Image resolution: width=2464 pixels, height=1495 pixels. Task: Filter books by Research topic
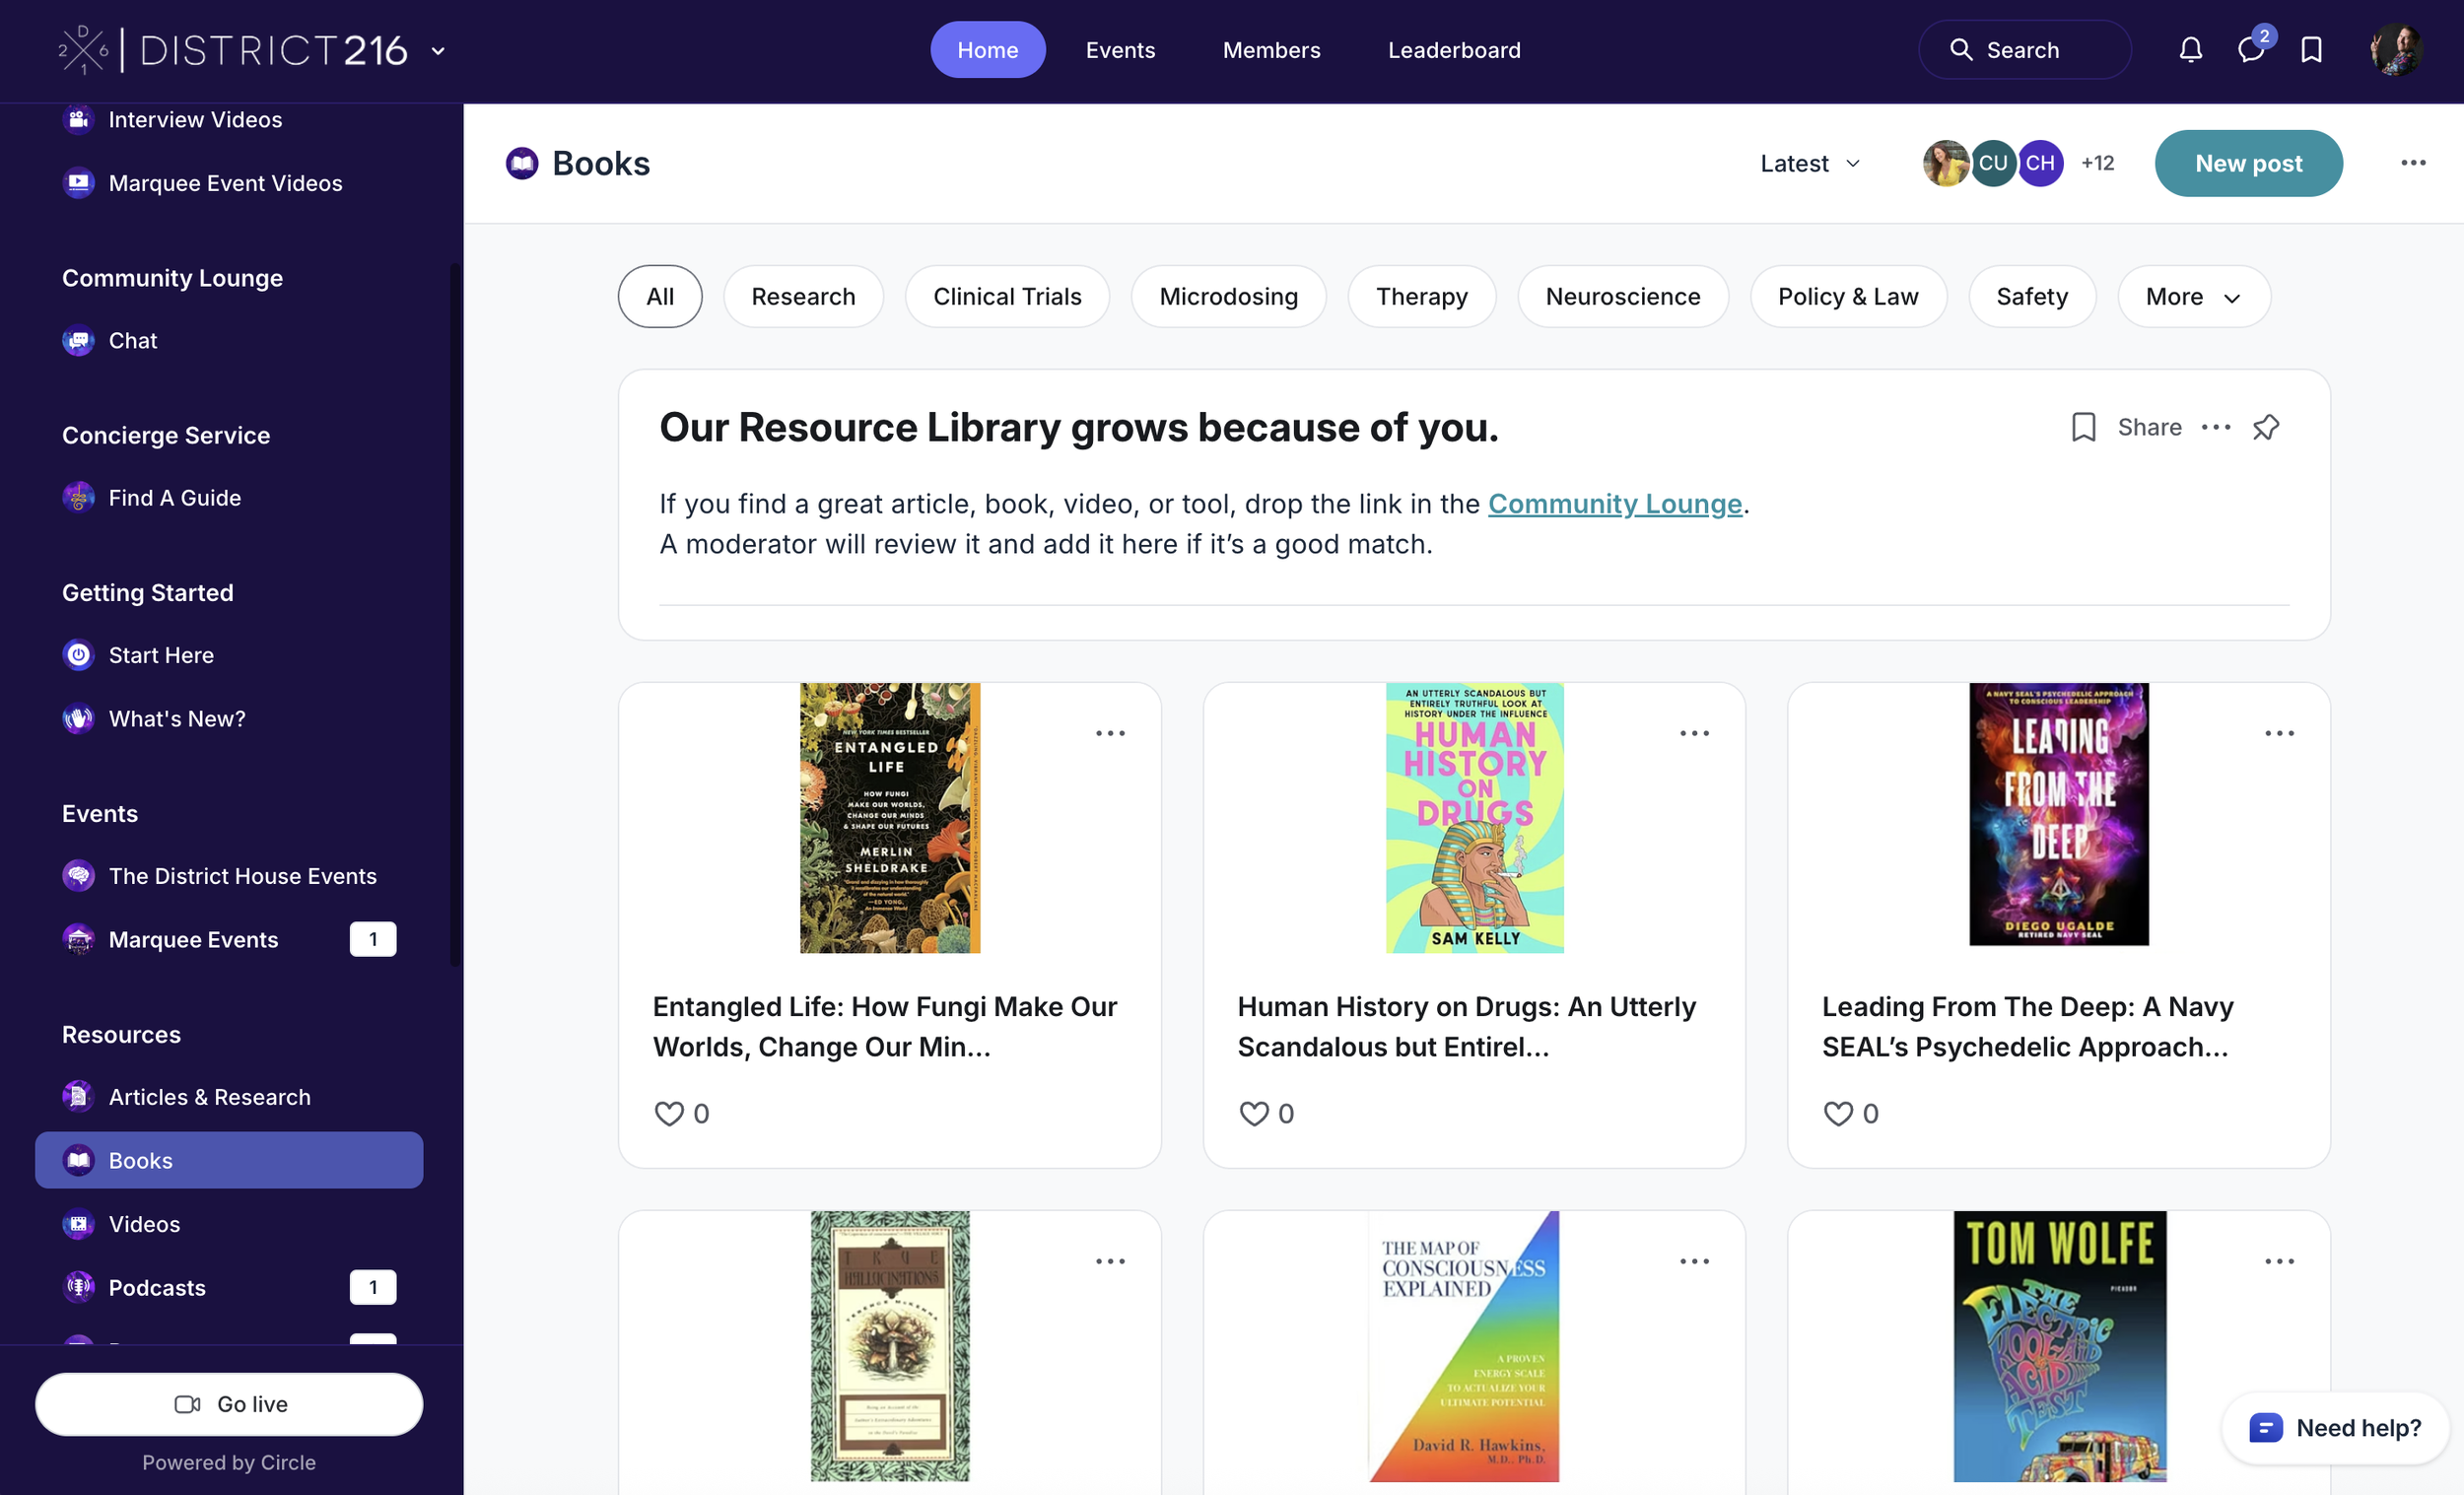pyautogui.click(x=803, y=296)
